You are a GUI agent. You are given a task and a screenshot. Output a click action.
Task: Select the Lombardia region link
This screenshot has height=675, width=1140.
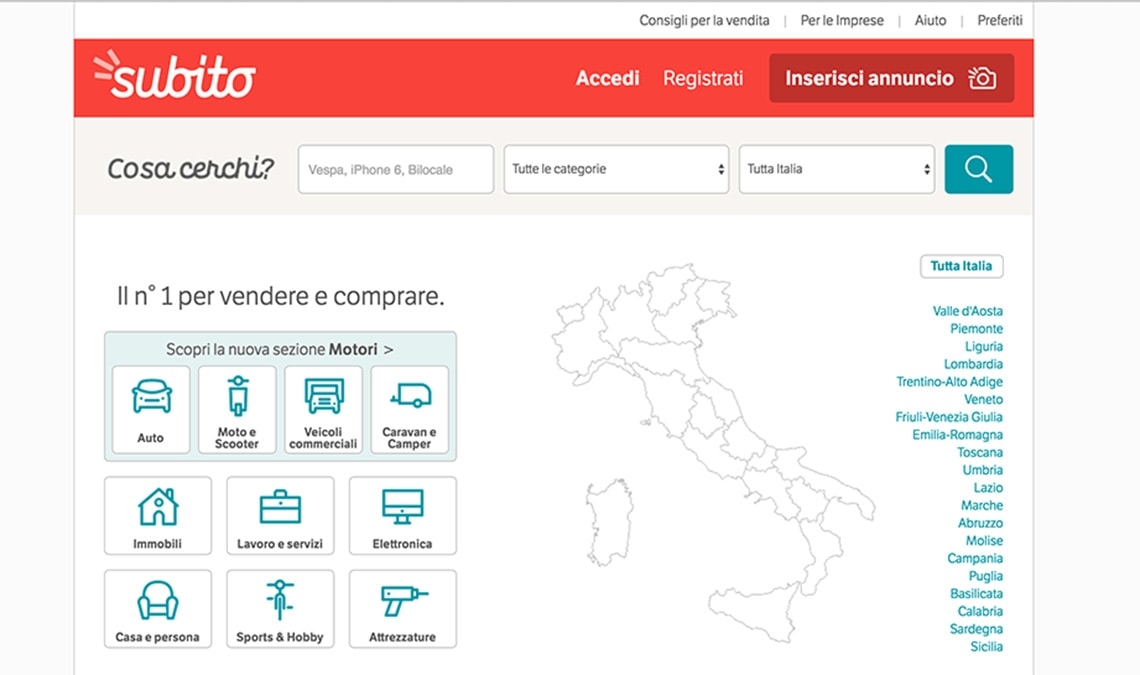point(974,364)
